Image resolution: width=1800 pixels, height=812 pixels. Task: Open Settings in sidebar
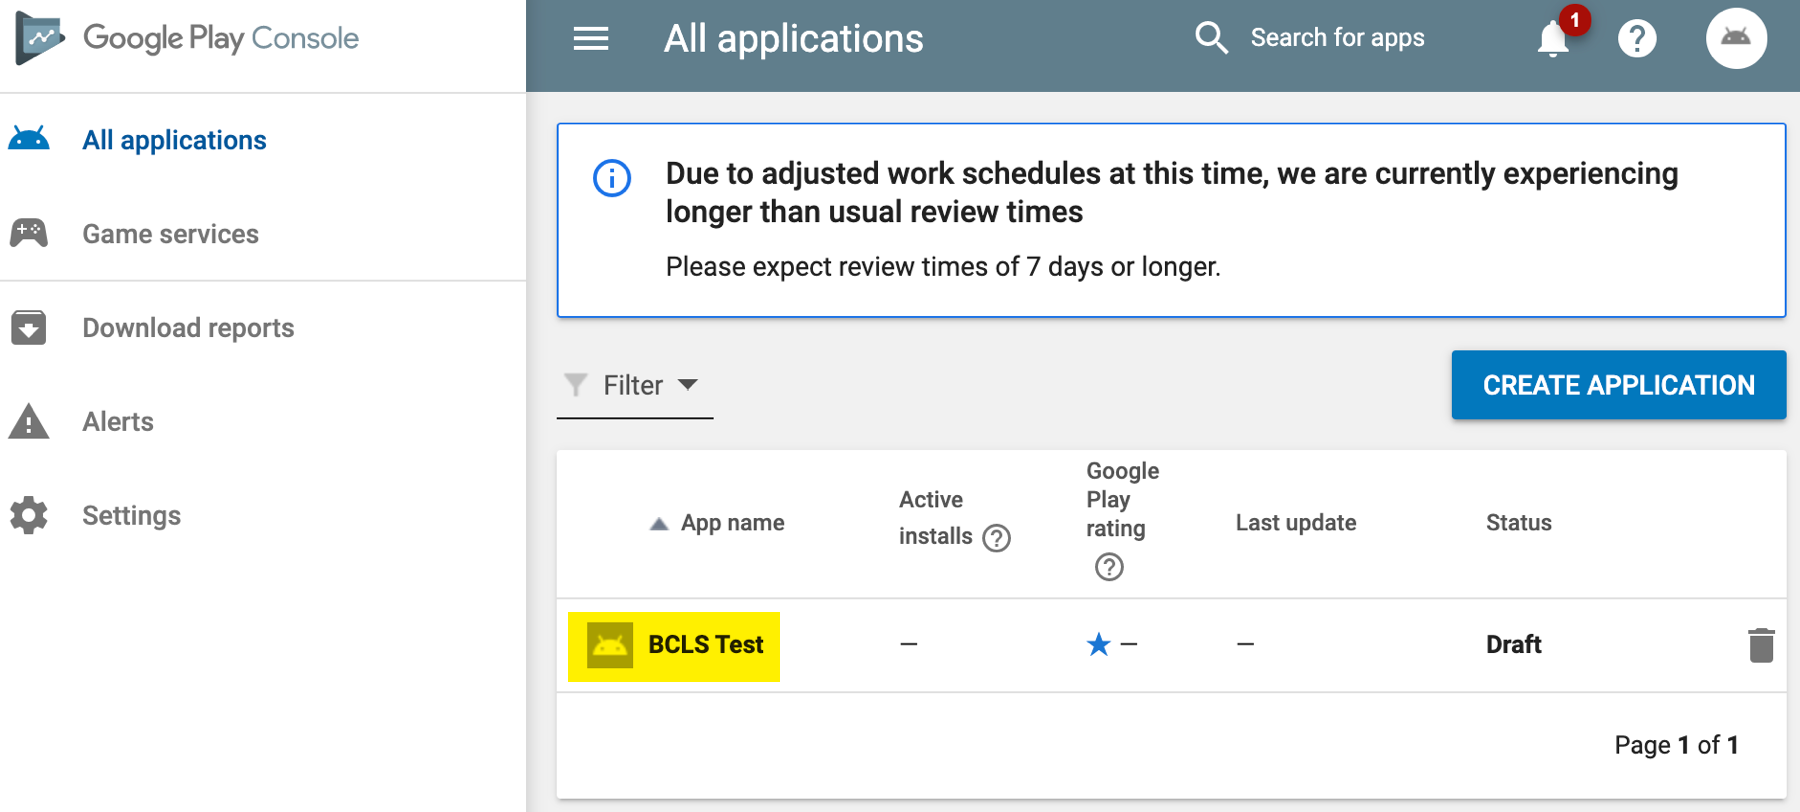pyautogui.click(x=131, y=516)
